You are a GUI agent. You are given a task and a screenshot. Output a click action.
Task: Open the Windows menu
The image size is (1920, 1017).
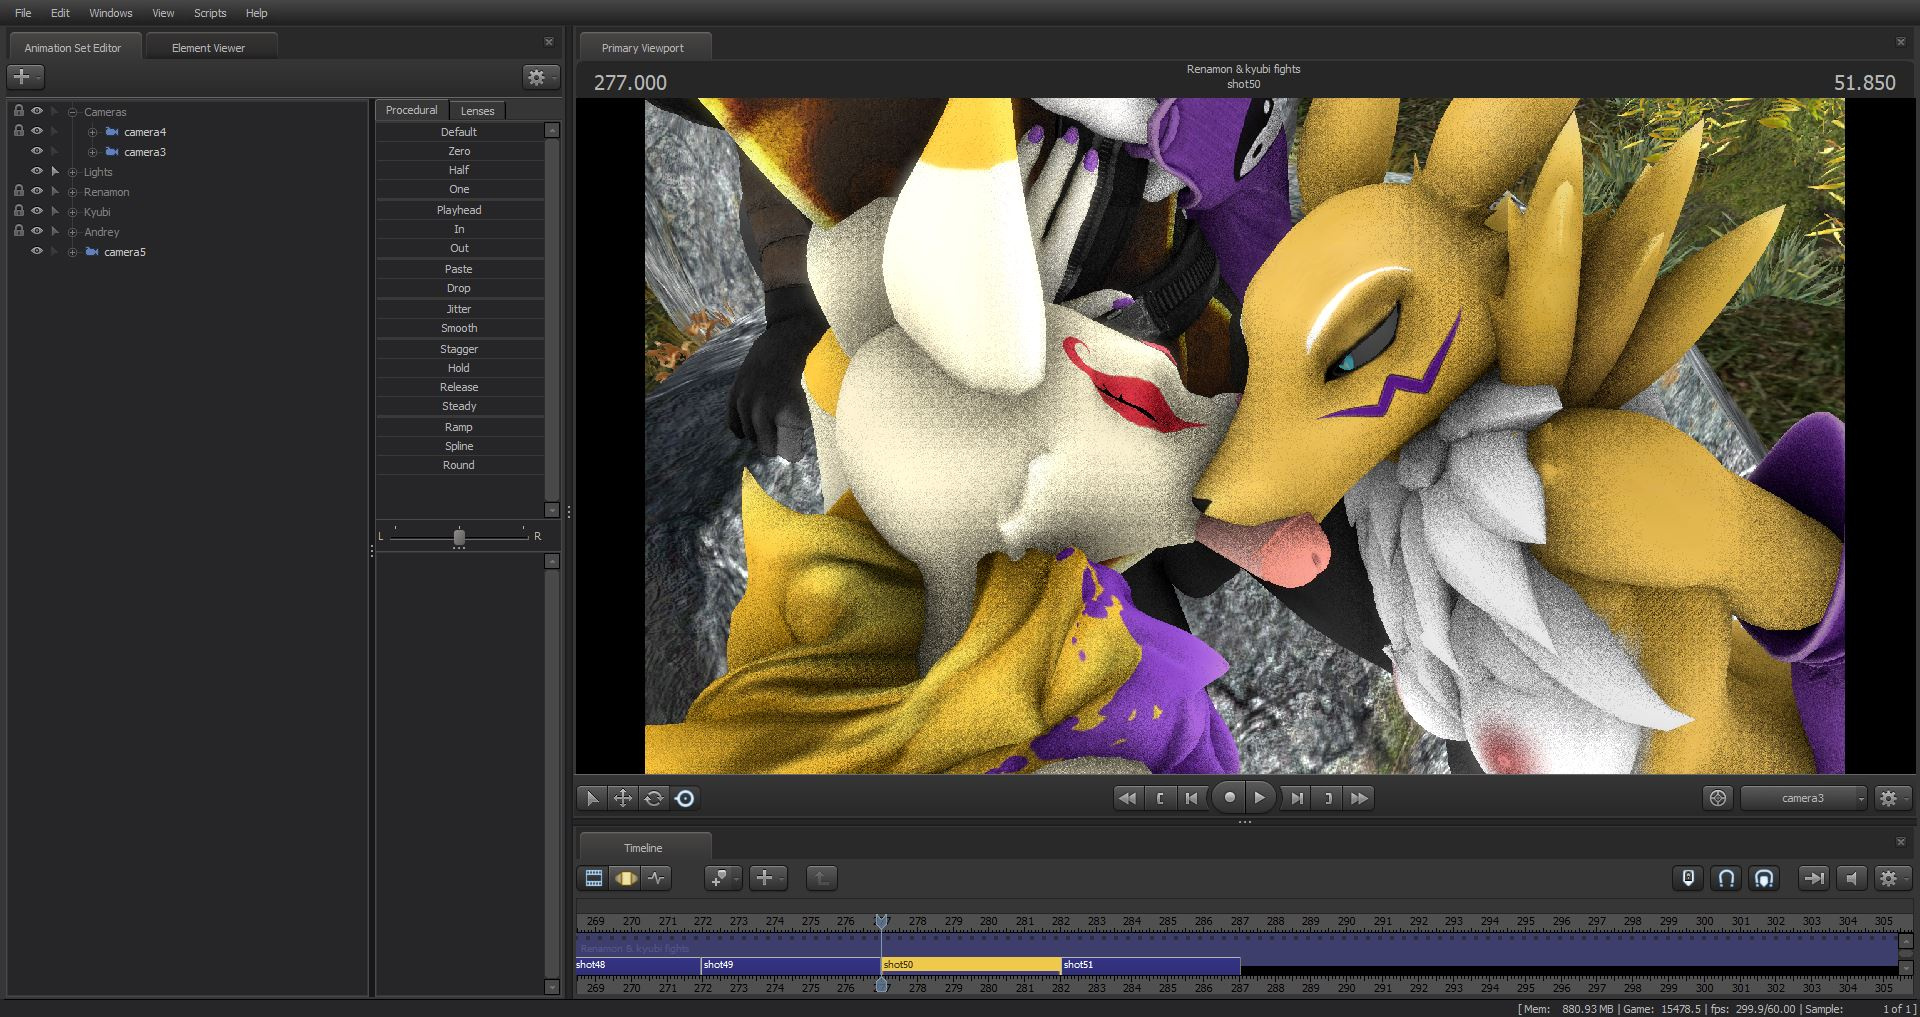pos(111,13)
